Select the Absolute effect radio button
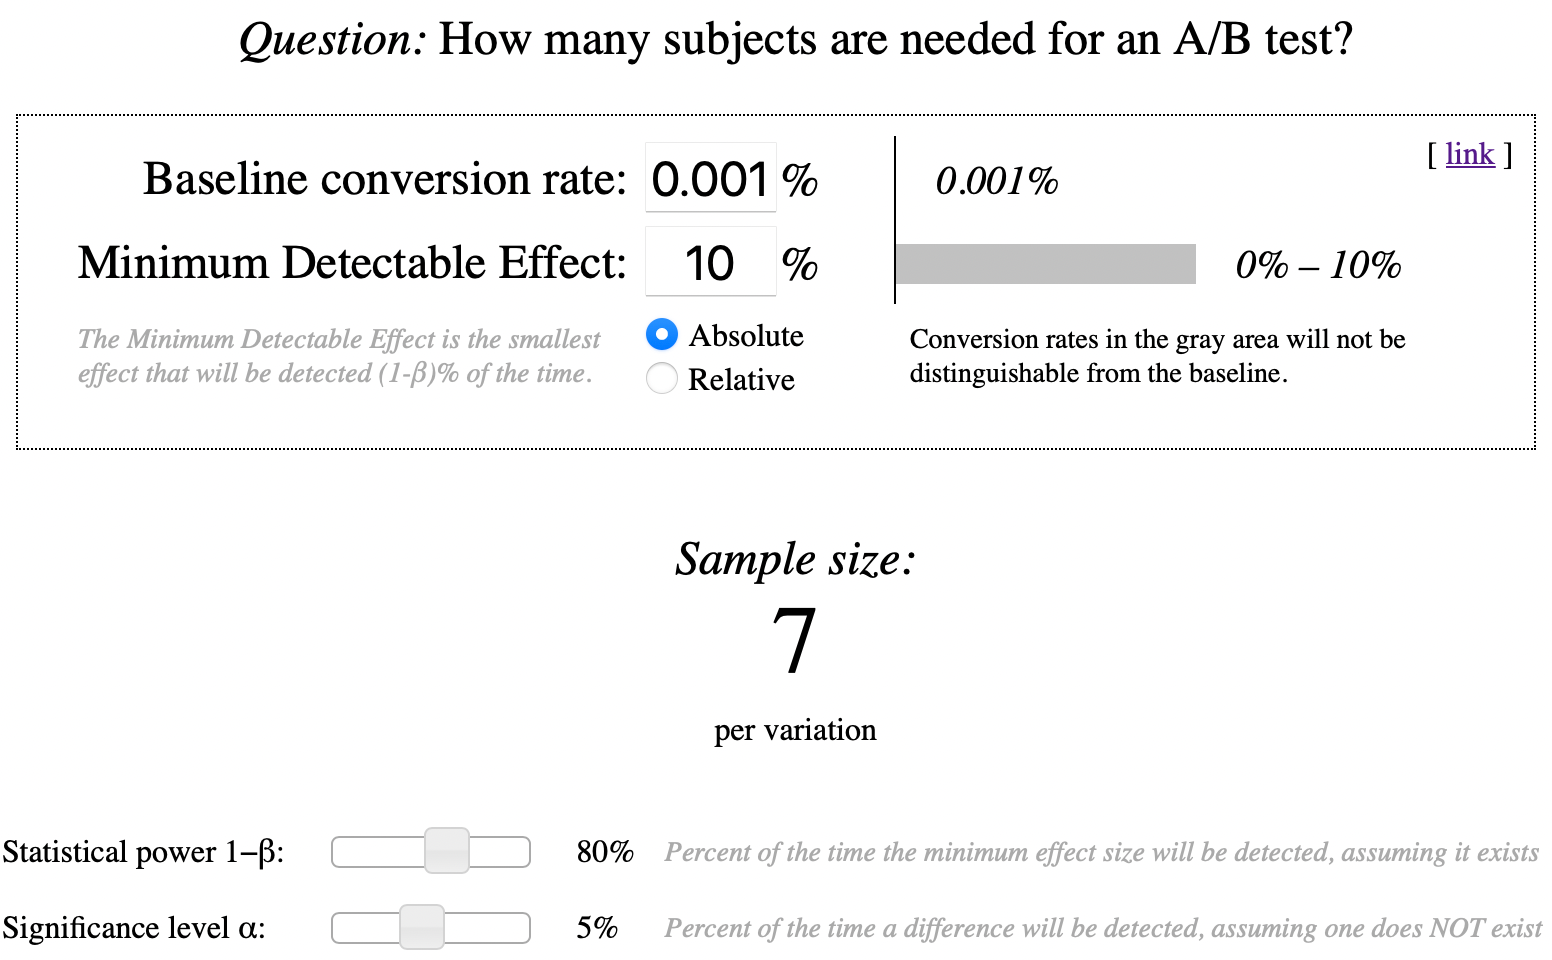The width and height of the screenshot is (1552, 960). 662,334
